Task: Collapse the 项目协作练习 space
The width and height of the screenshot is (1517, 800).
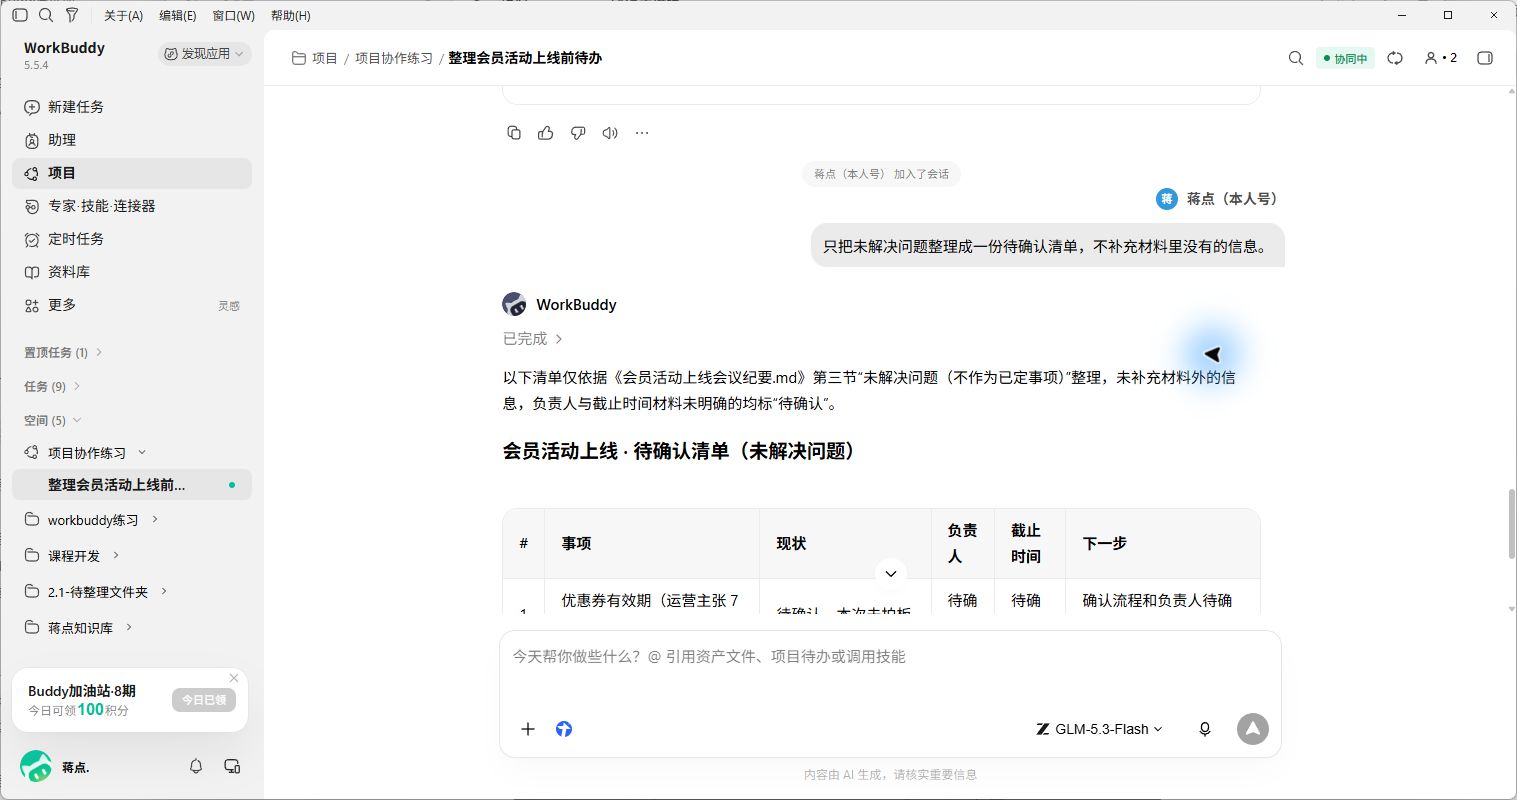Action: 141,453
